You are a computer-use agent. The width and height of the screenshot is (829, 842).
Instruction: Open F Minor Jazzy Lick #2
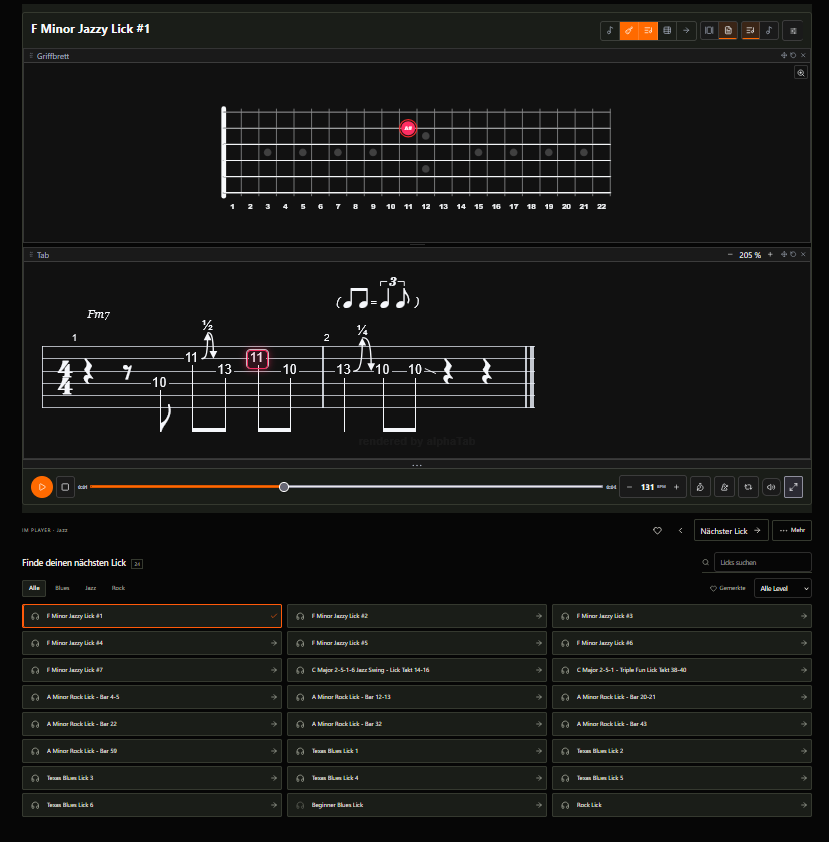click(x=417, y=616)
